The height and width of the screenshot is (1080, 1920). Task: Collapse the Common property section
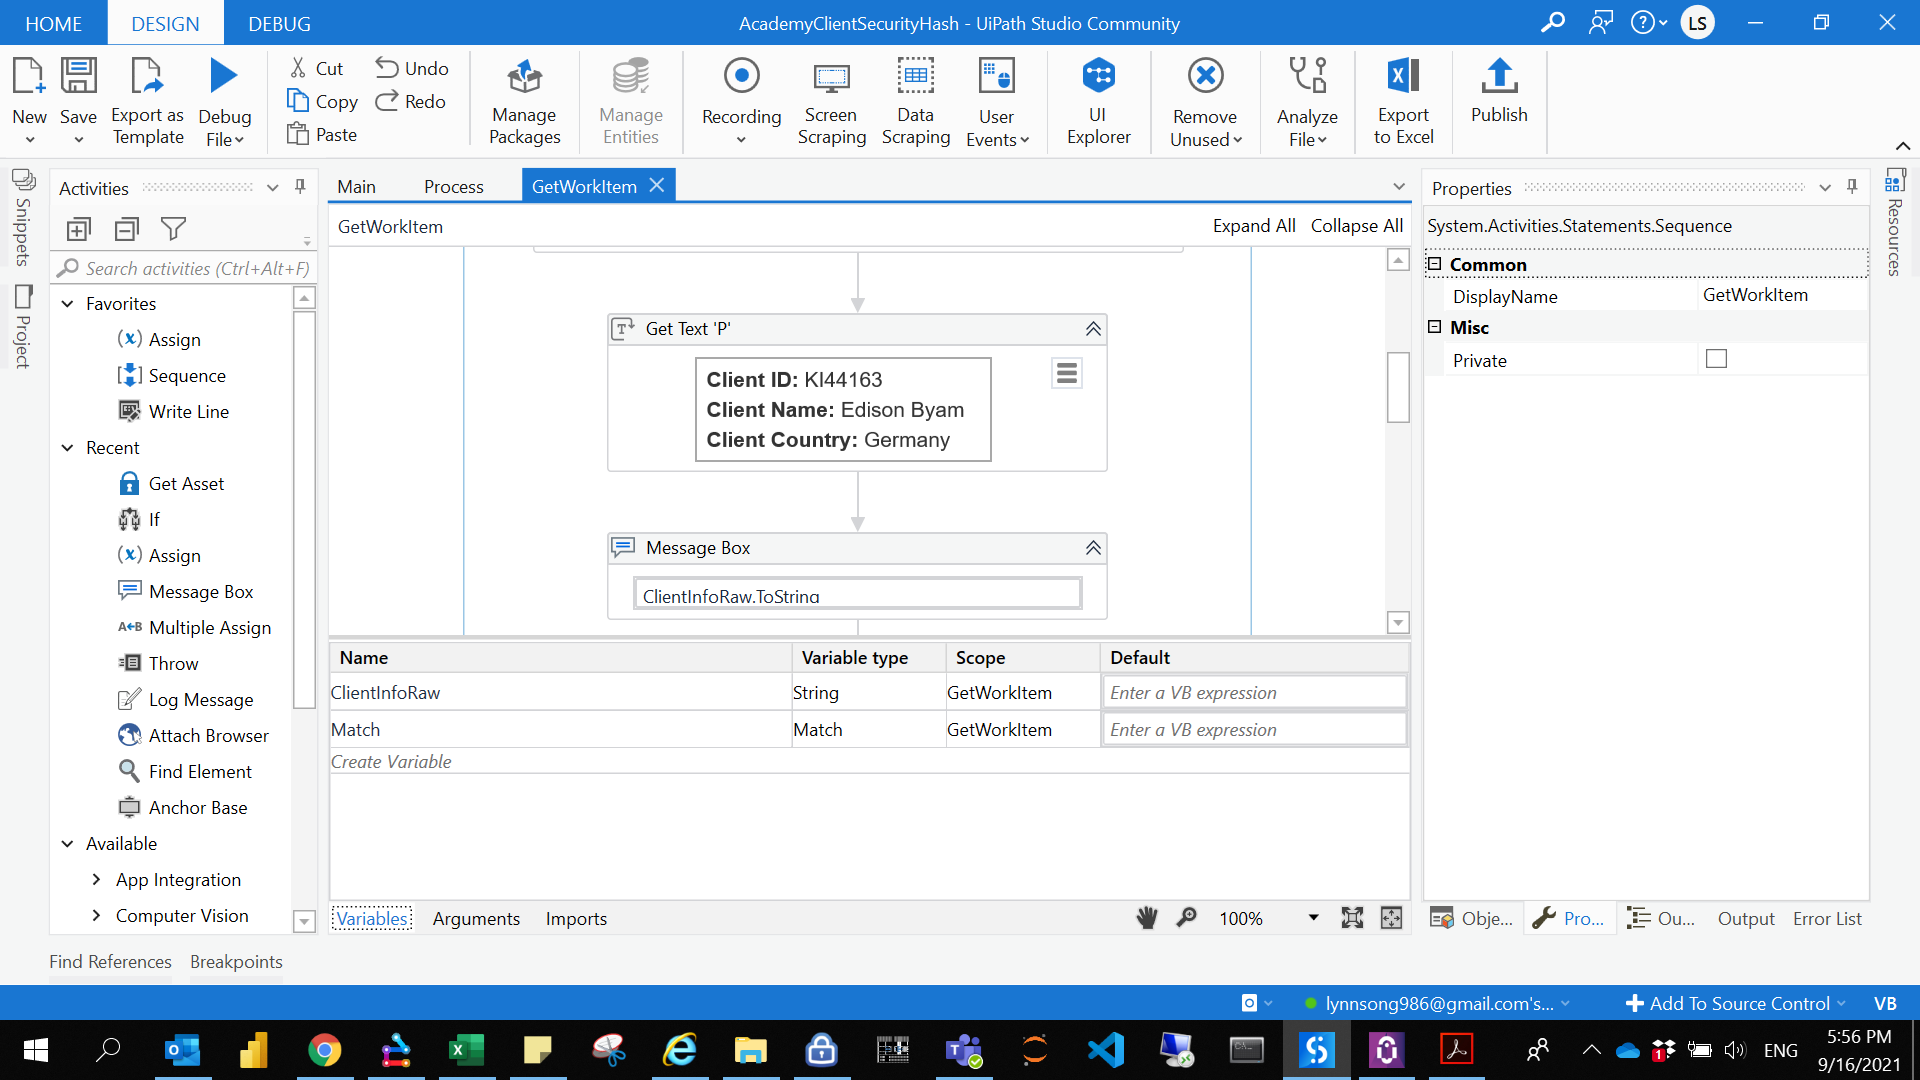[1434, 264]
